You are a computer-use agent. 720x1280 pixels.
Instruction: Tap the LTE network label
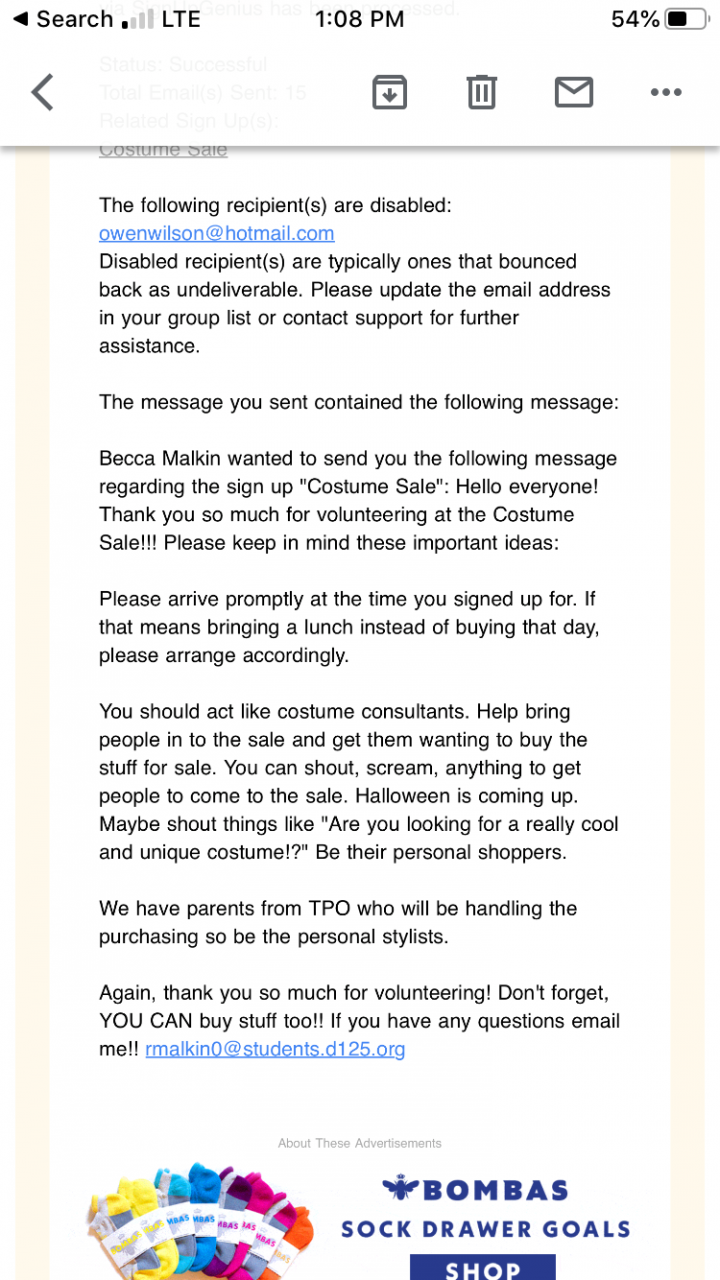(x=181, y=19)
